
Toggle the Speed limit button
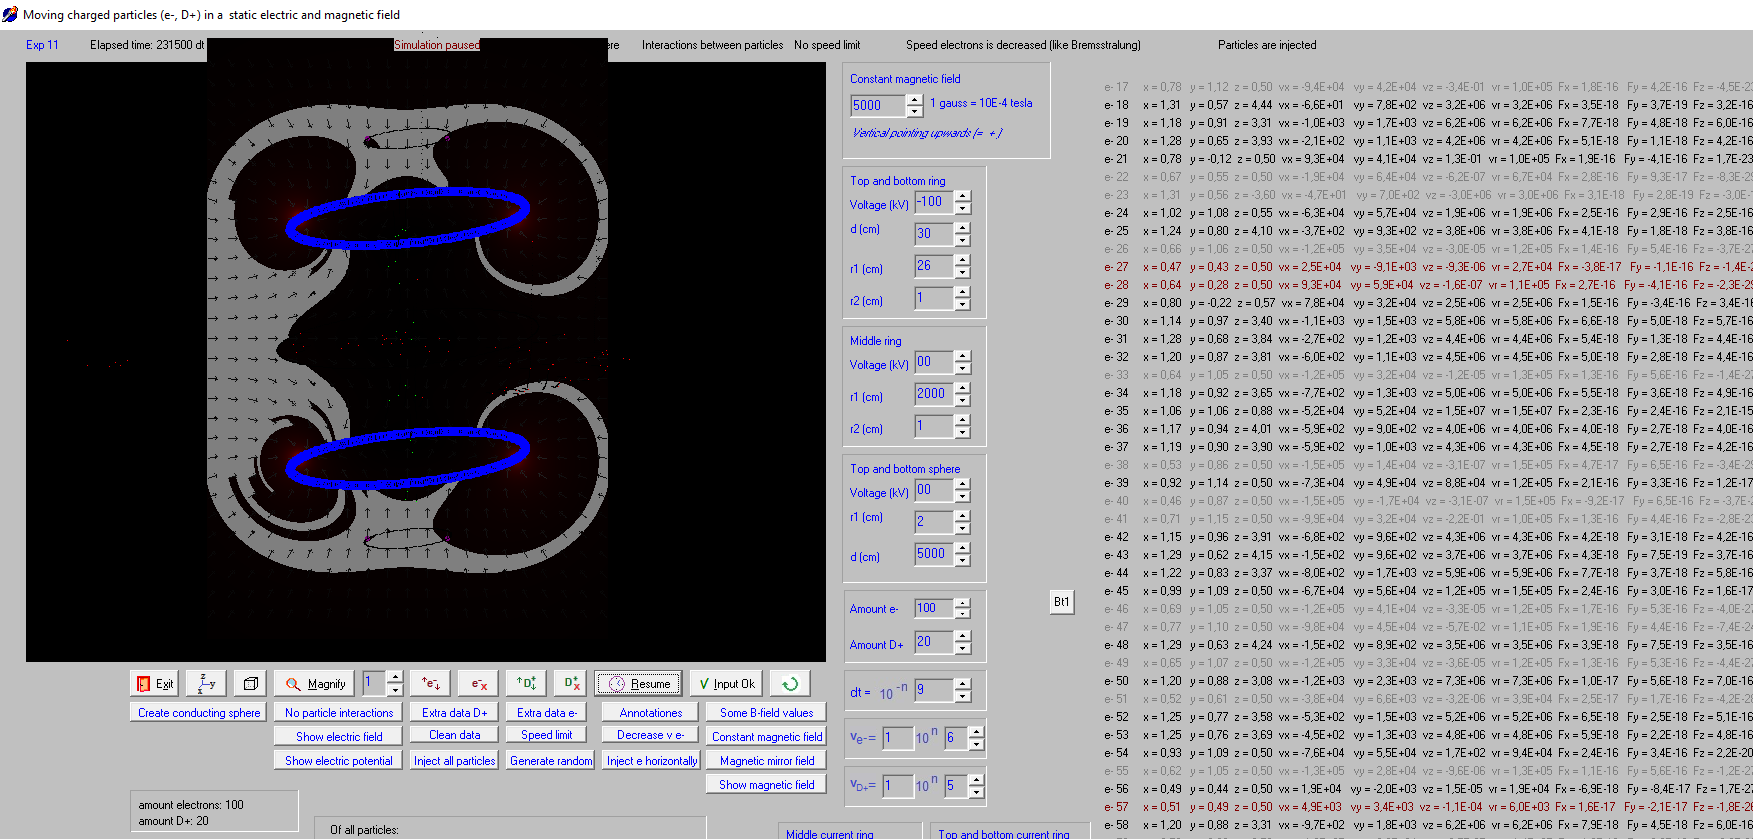(x=547, y=735)
